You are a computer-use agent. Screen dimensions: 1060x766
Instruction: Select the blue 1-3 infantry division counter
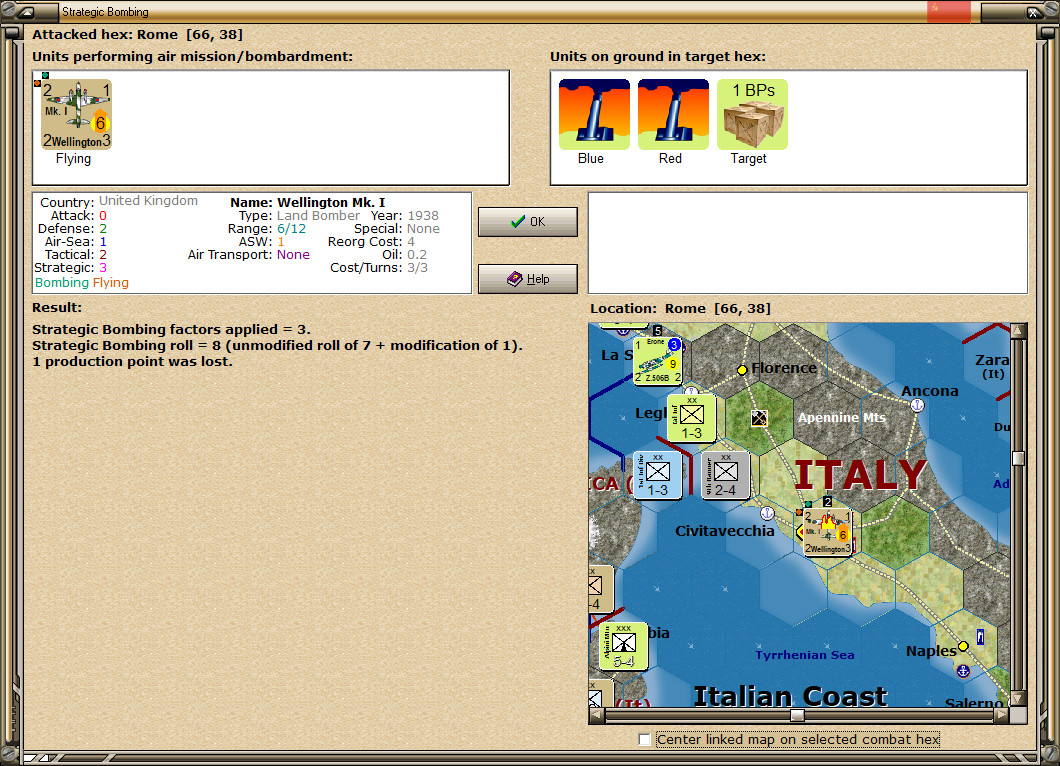point(657,476)
